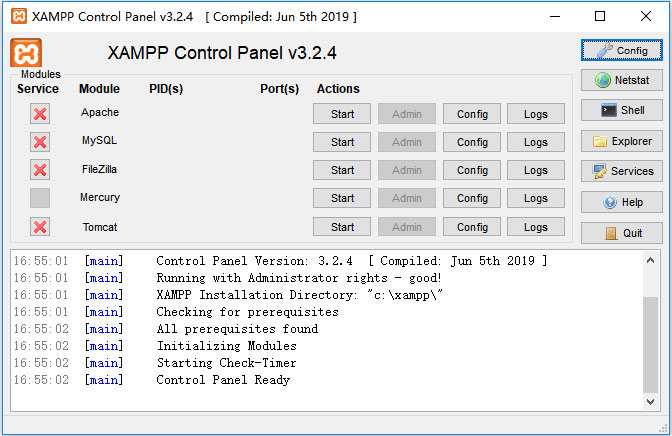Select 'Running with Administrator rights' log line
The image size is (672, 436).
pos(299,278)
